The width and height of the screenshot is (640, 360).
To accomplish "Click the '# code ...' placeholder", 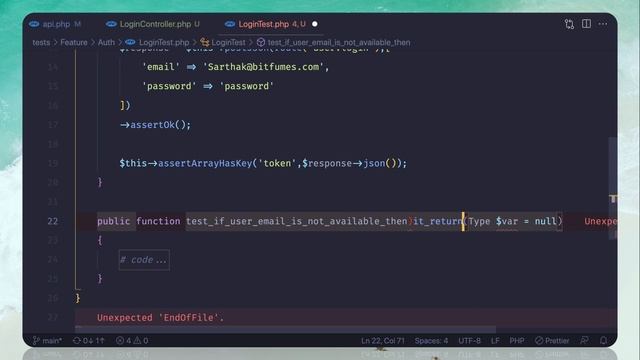I will (x=144, y=260).
